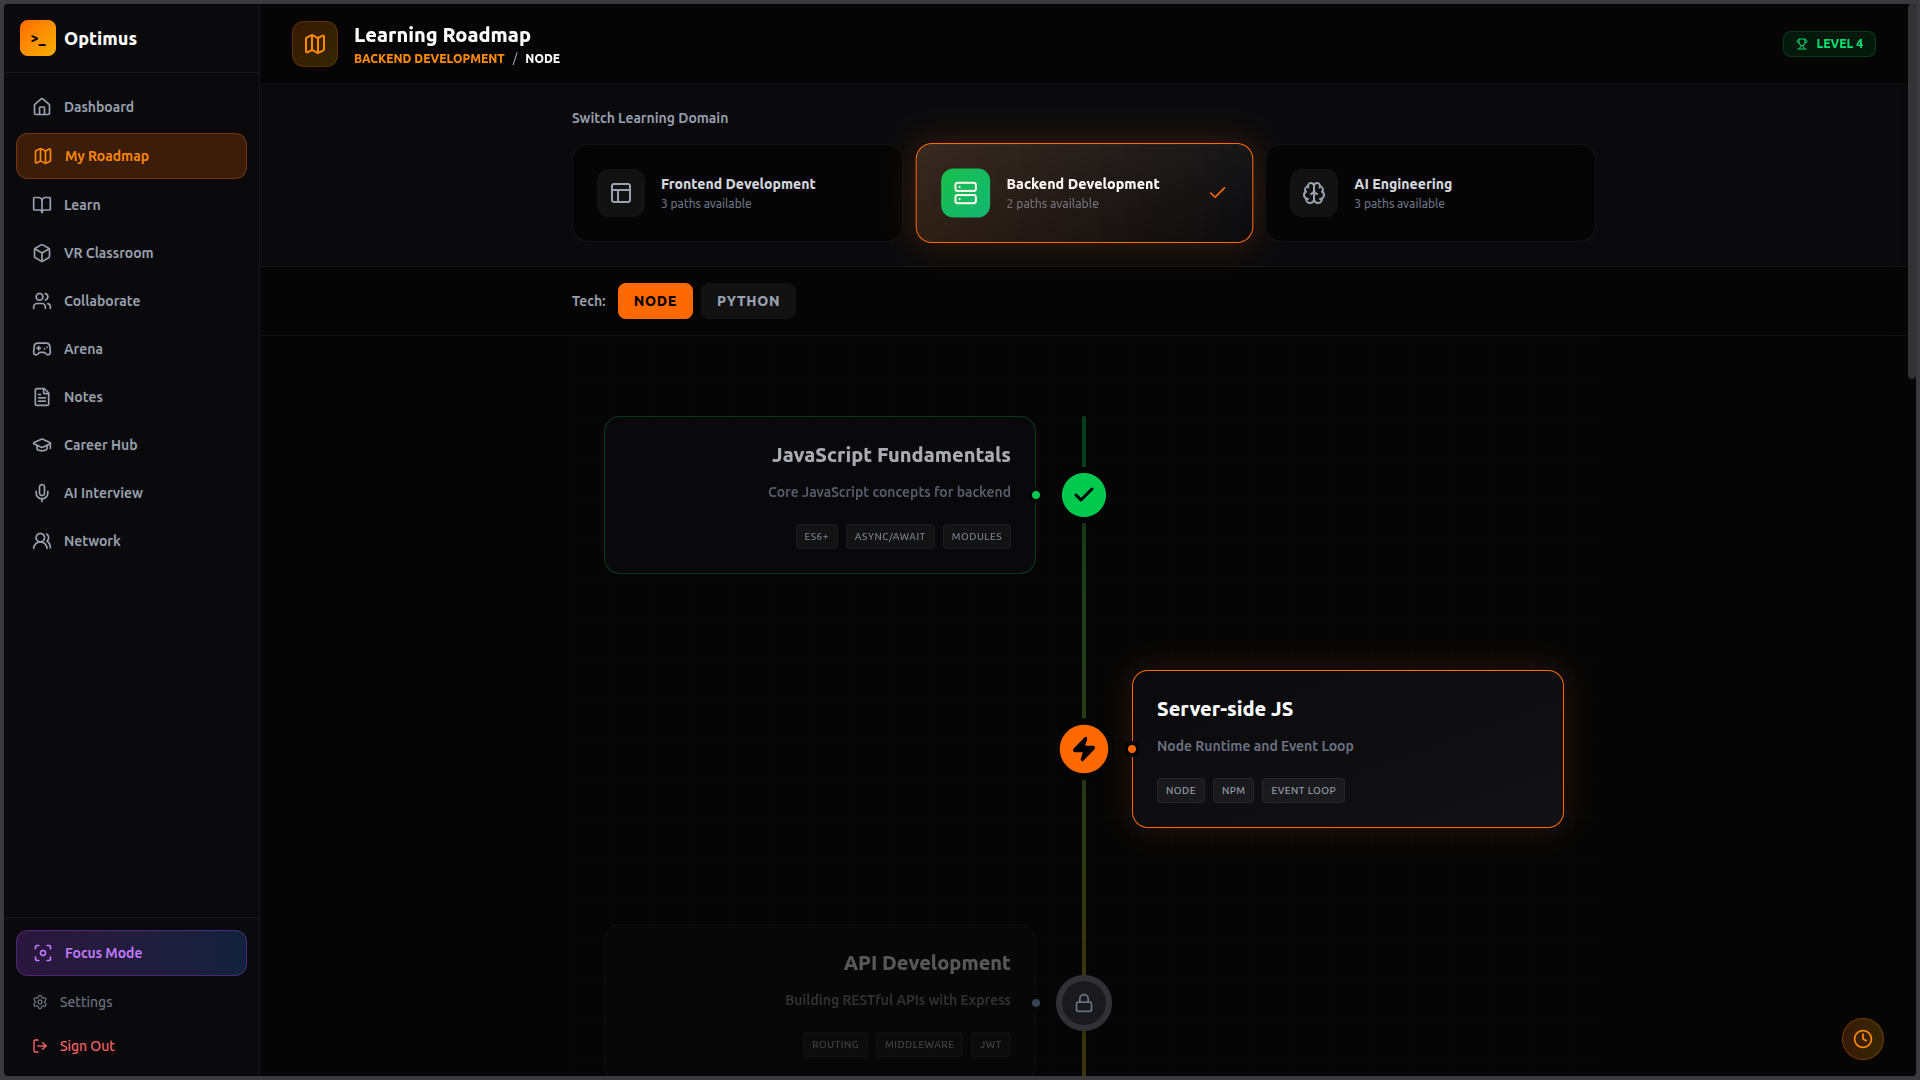
Task: Select the NODE tech option
Action: (x=655, y=301)
